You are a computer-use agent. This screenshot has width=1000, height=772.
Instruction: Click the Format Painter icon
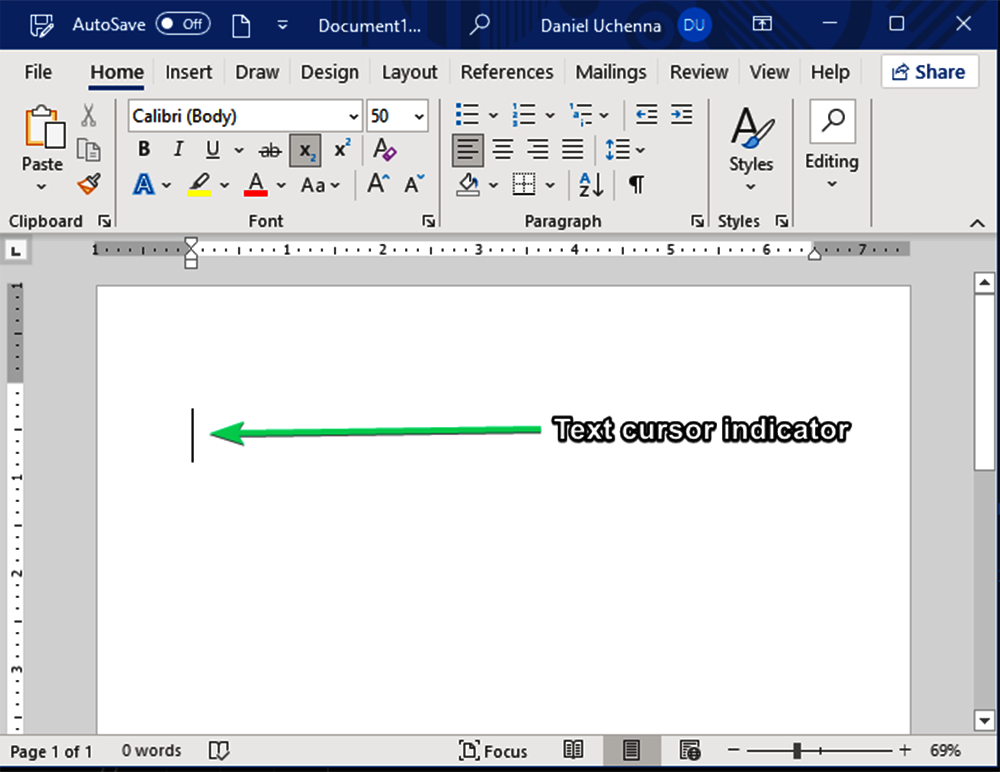(88, 184)
